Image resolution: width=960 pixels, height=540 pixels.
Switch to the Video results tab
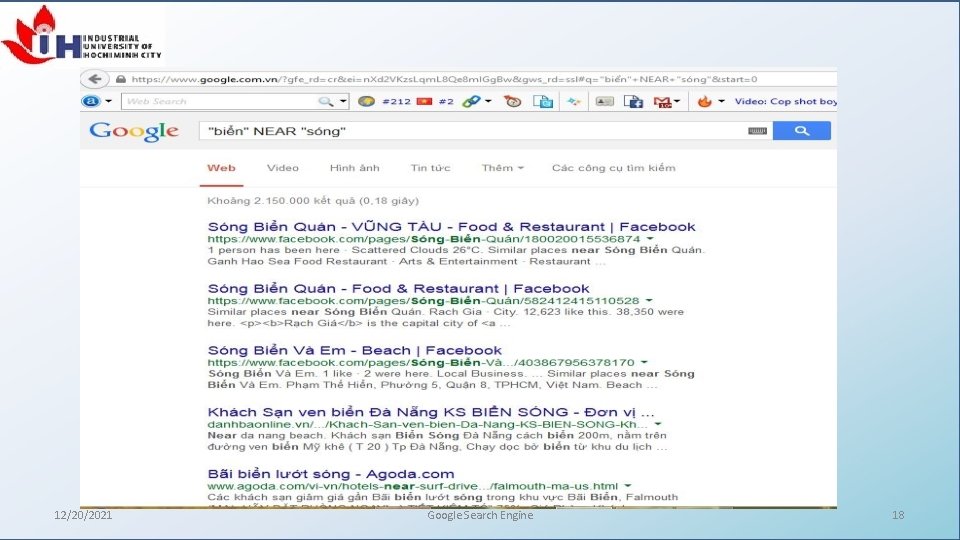(283, 168)
